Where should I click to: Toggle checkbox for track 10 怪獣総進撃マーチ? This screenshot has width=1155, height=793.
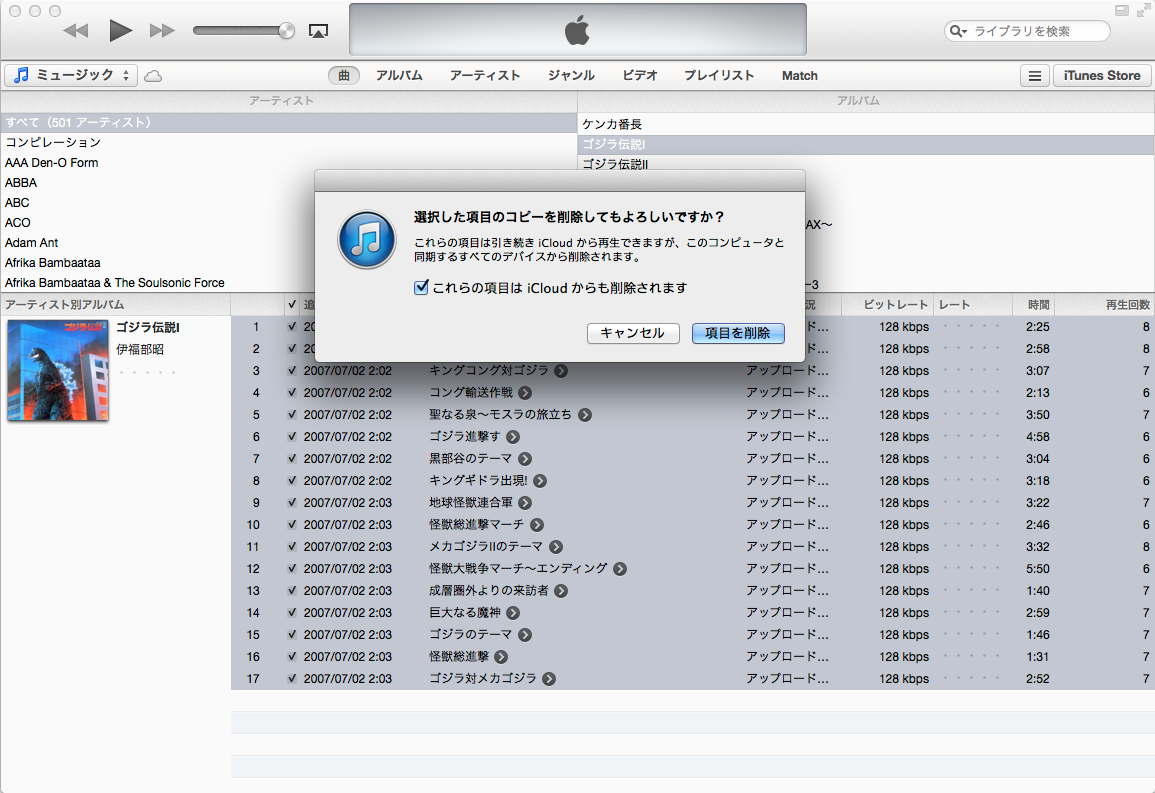point(292,525)
